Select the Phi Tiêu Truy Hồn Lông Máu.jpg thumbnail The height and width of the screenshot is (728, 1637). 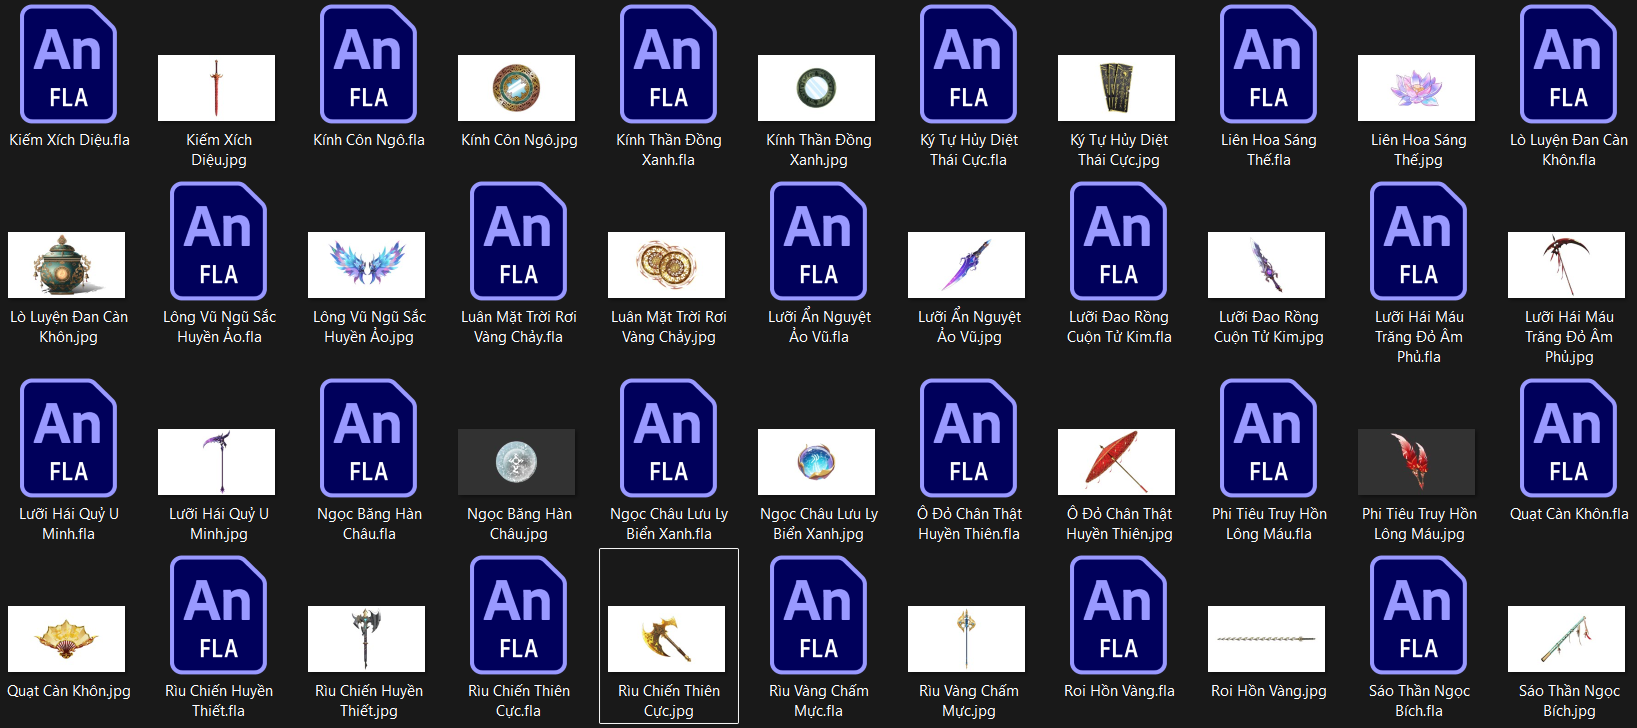(1416, 462)
